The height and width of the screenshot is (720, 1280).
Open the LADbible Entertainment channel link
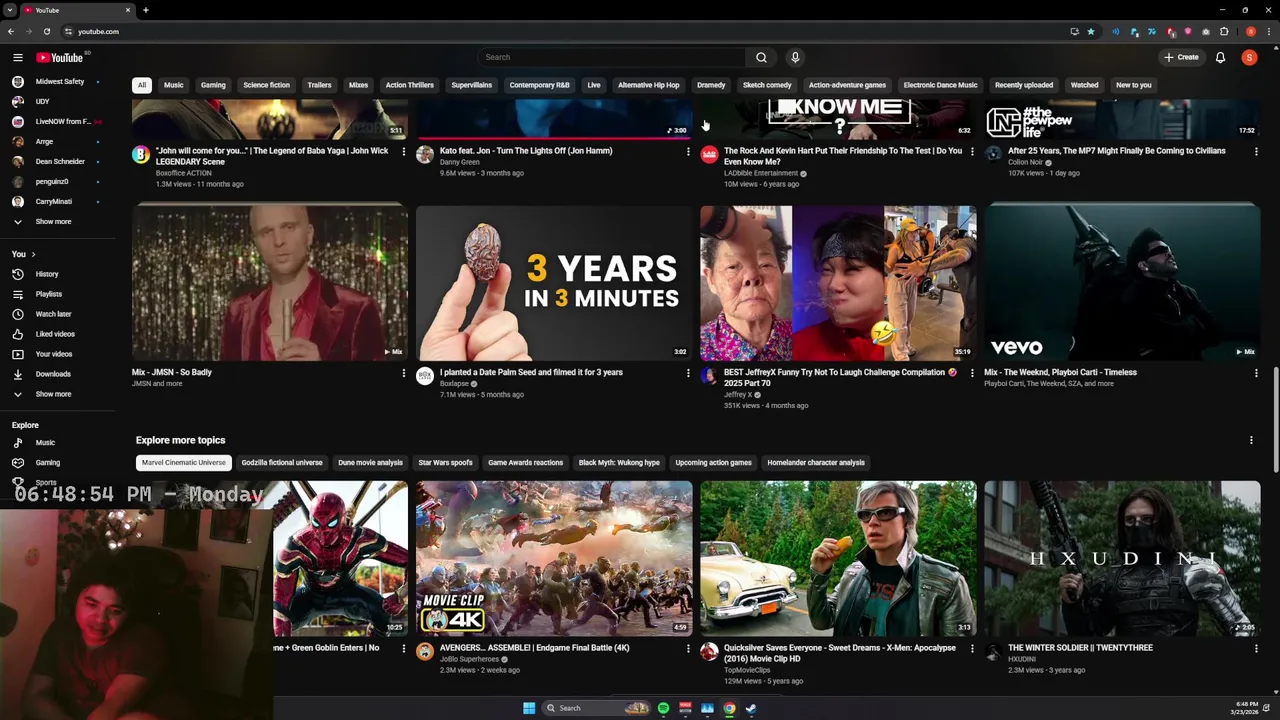point(761,173)
